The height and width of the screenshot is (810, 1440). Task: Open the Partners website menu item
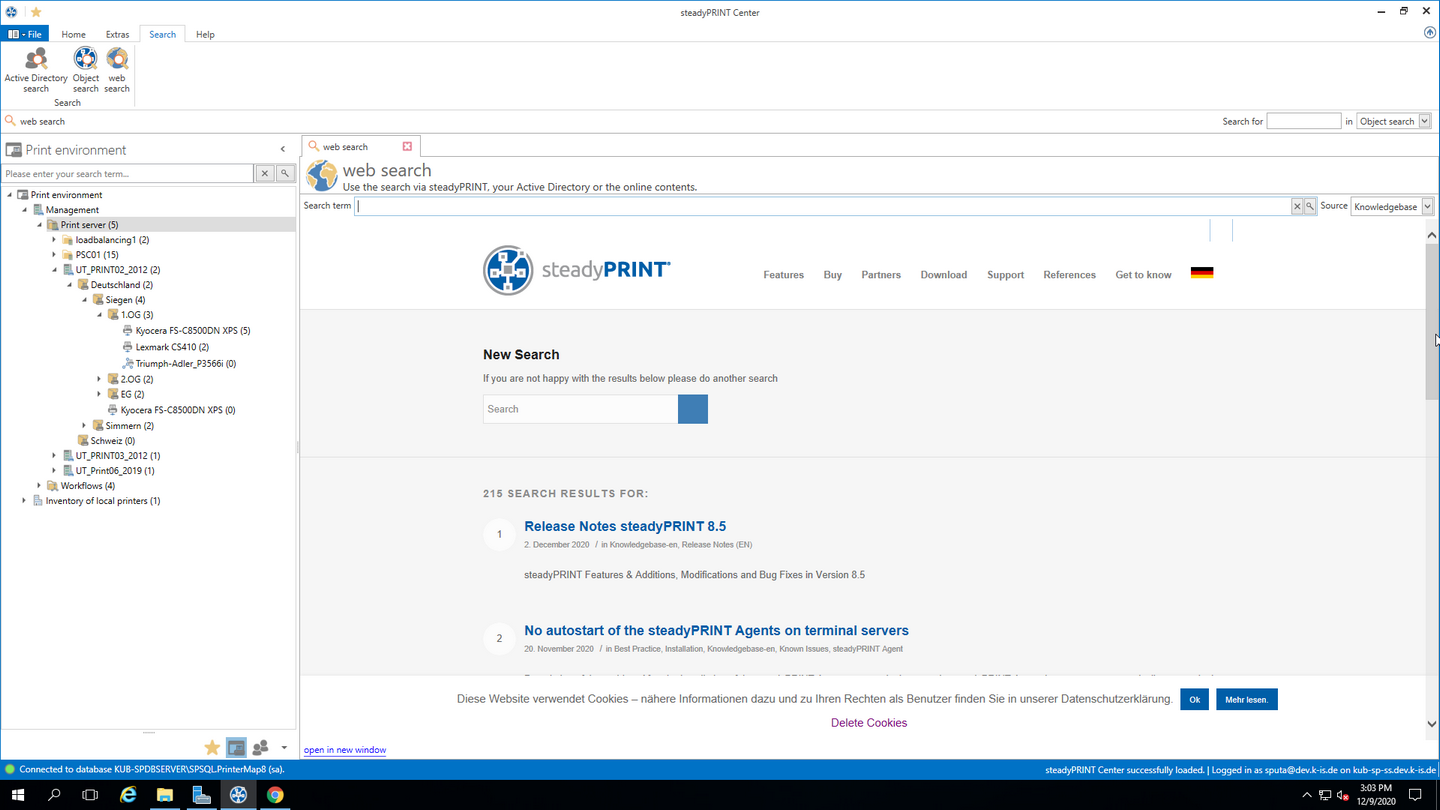tap(881, 274)
